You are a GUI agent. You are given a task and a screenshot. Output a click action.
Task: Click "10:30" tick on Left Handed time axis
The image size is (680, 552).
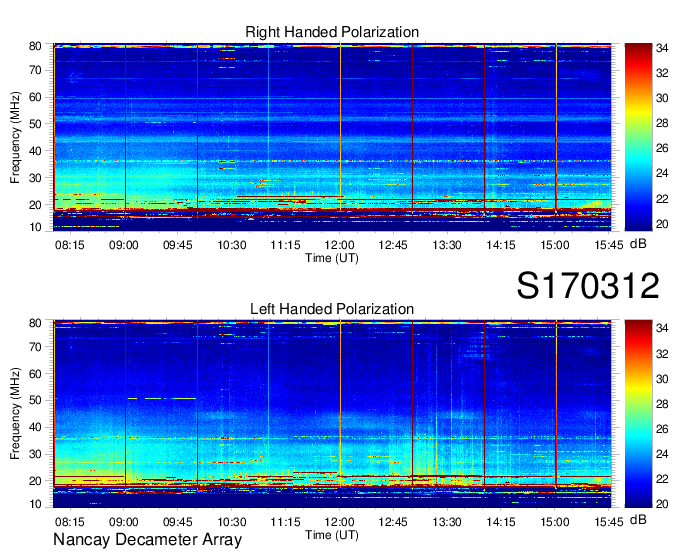232,522
